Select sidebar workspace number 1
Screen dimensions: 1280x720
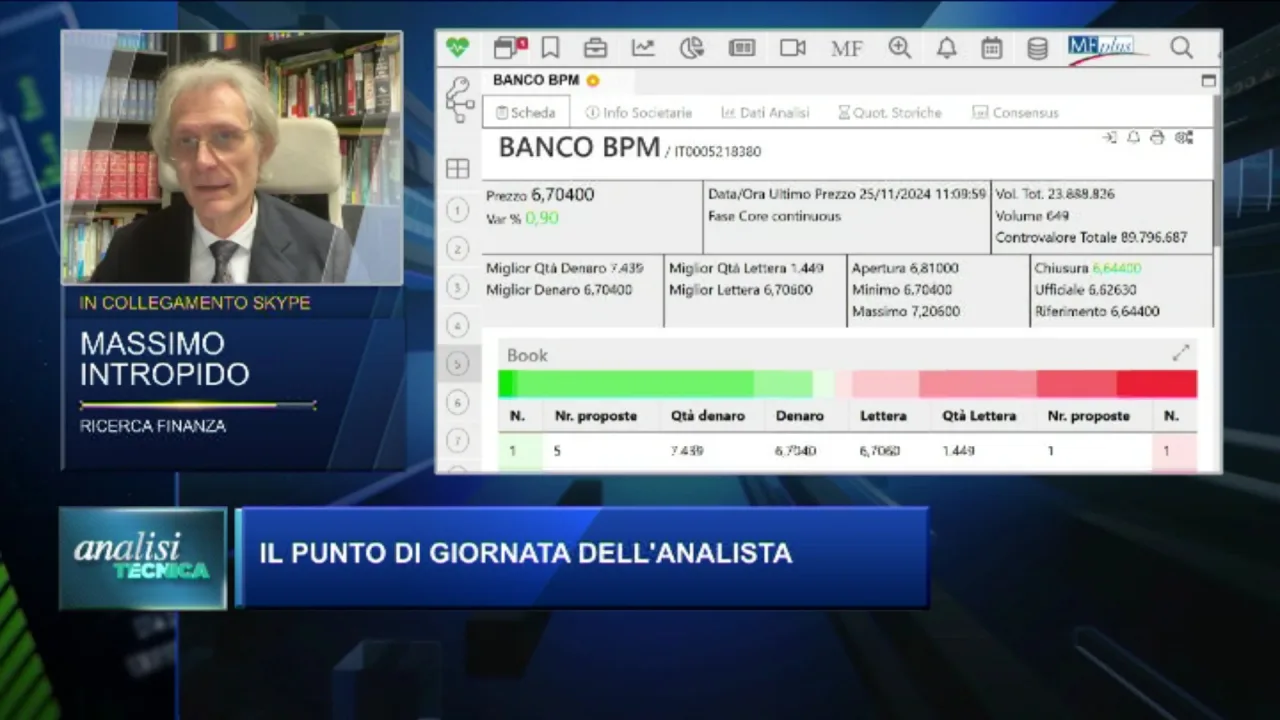tap(458, 210)
